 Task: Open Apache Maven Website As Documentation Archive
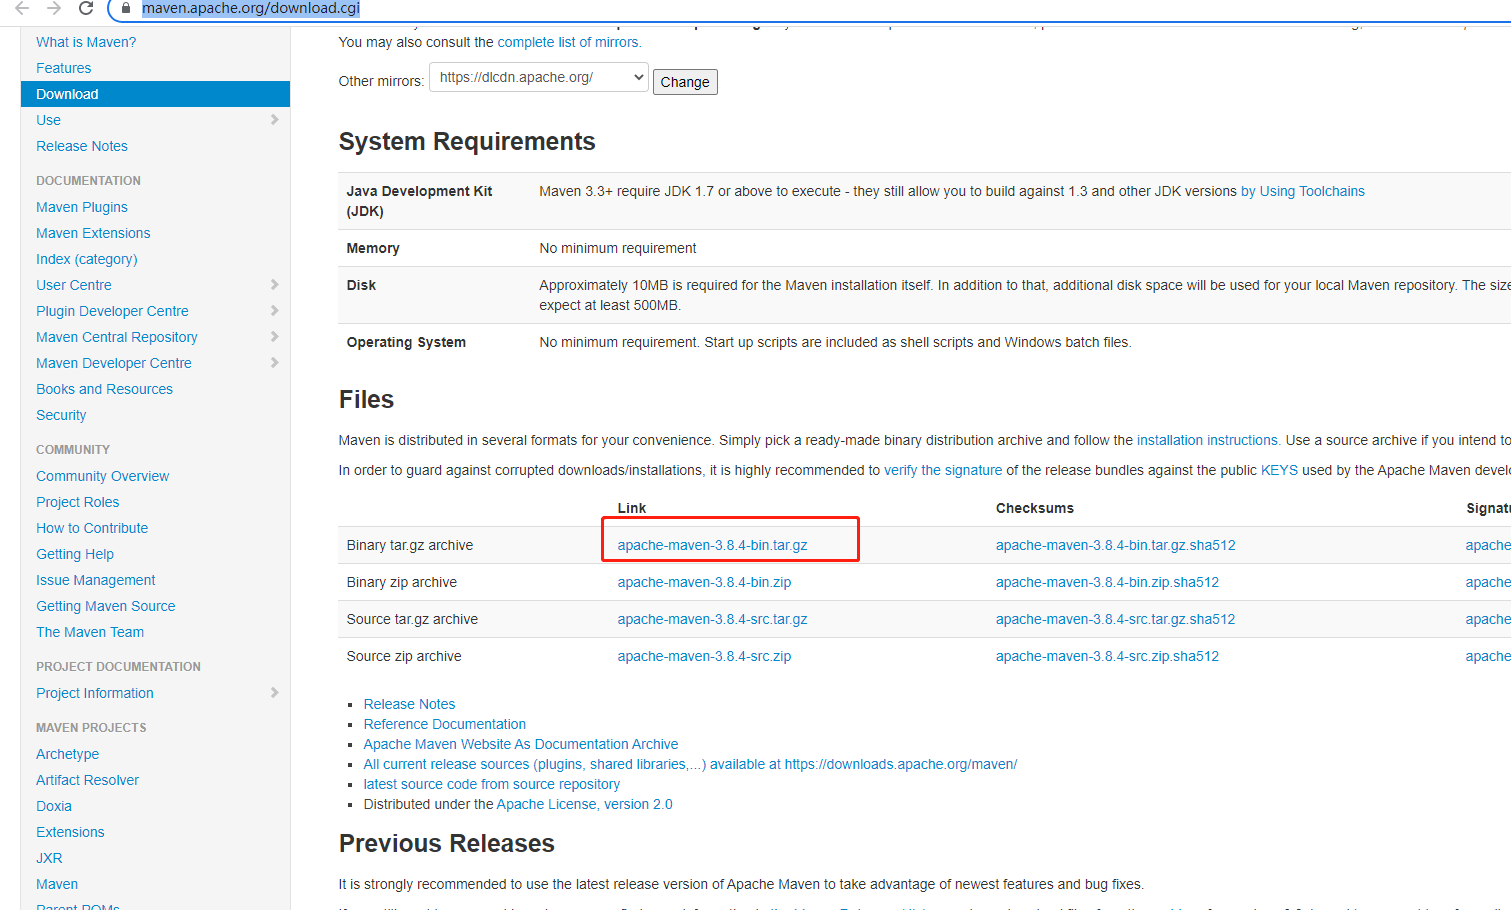[x=521, y=744]
